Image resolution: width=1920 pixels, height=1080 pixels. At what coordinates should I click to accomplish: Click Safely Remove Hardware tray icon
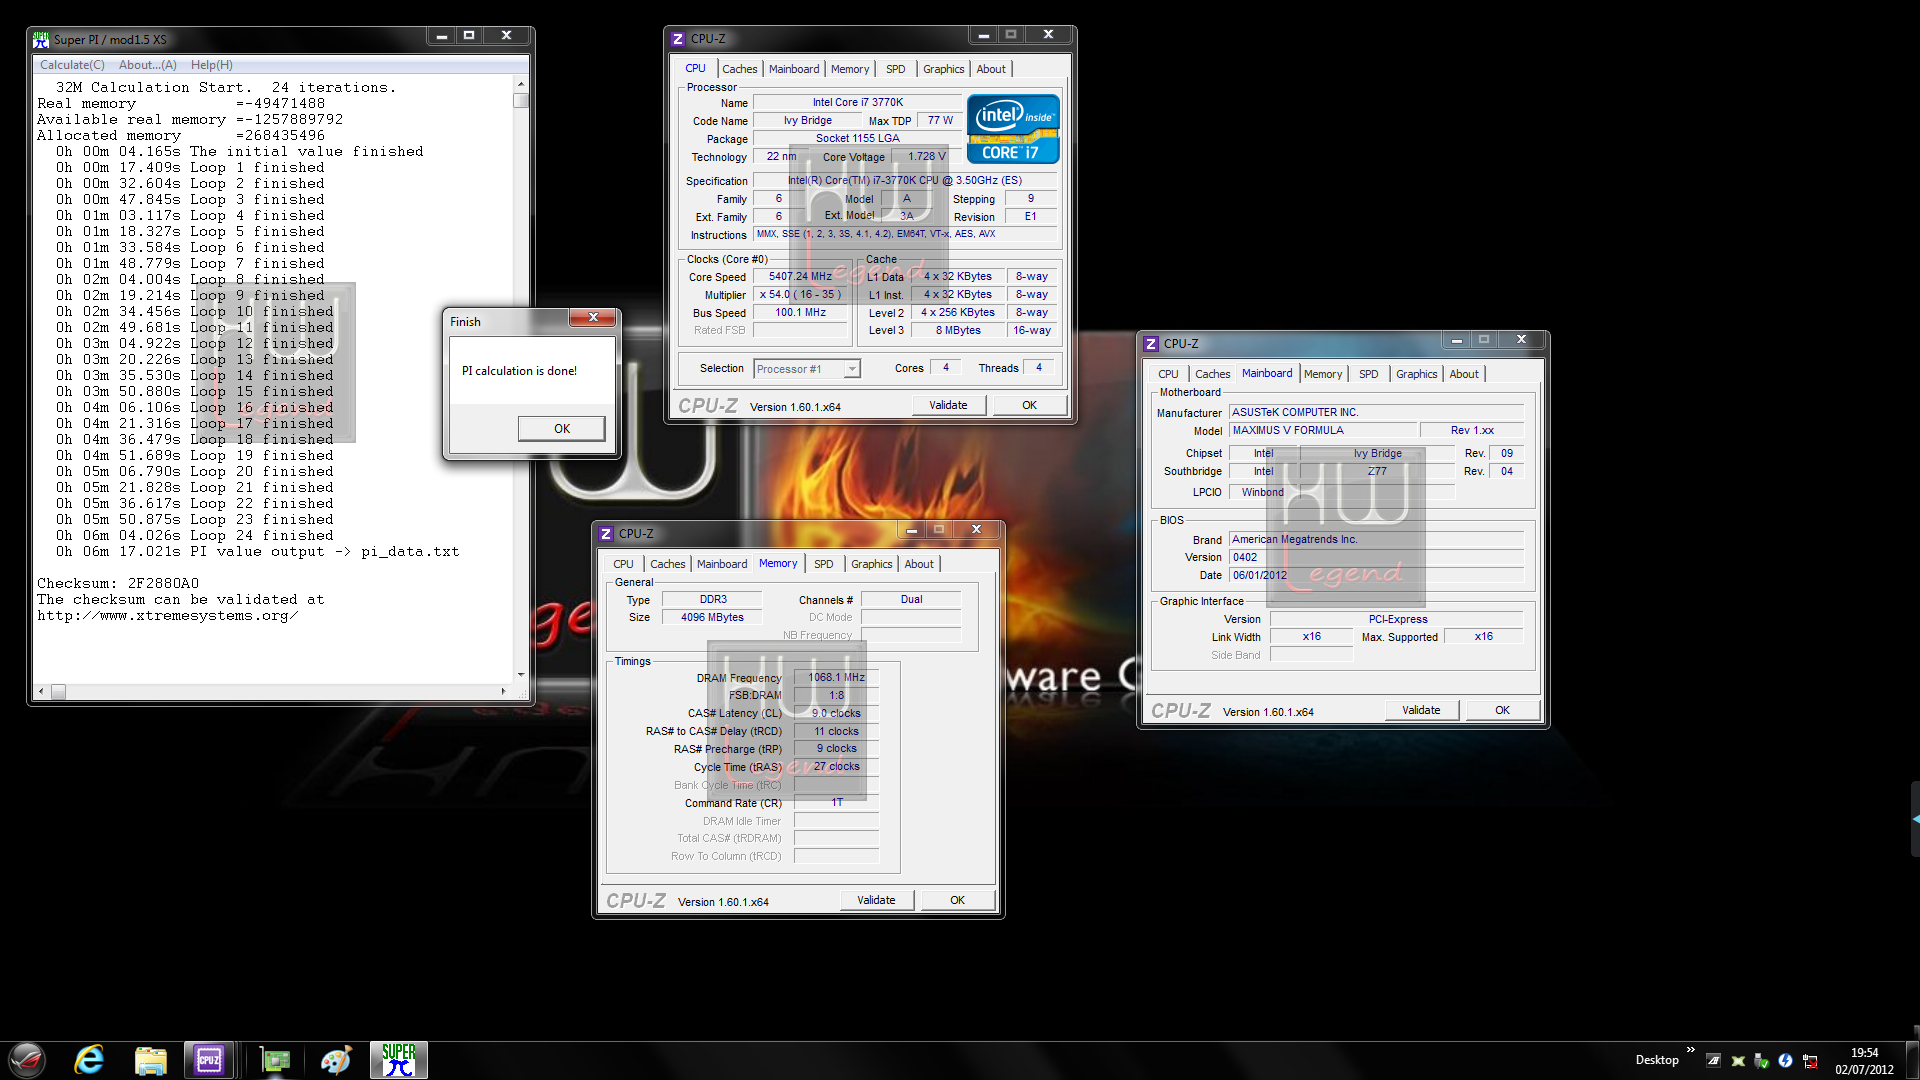1761,1061
